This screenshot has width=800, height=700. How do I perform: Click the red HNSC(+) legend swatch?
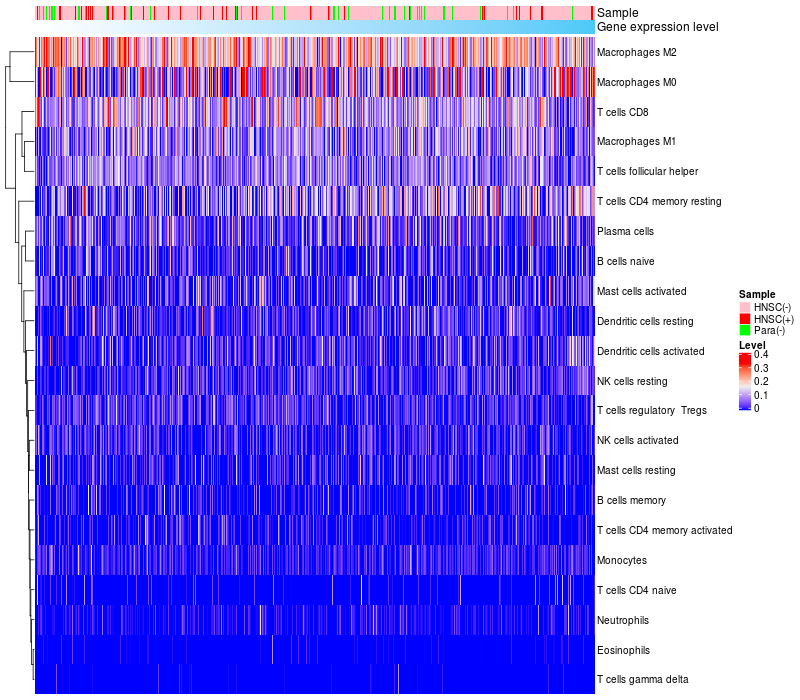(x=745, y=318)
